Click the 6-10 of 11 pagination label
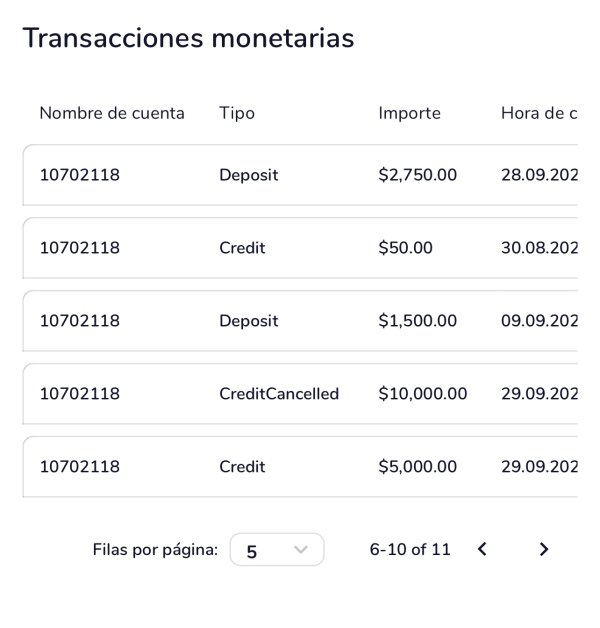Image resolution: width=600 pixels, height=628 pixels. point(410,549)
